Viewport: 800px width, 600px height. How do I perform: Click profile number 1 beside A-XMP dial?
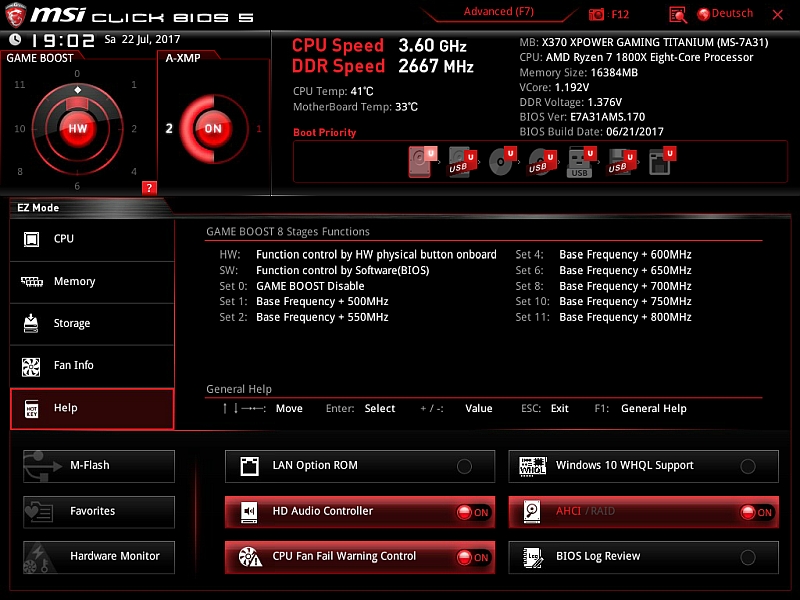[x=259, y=129]
